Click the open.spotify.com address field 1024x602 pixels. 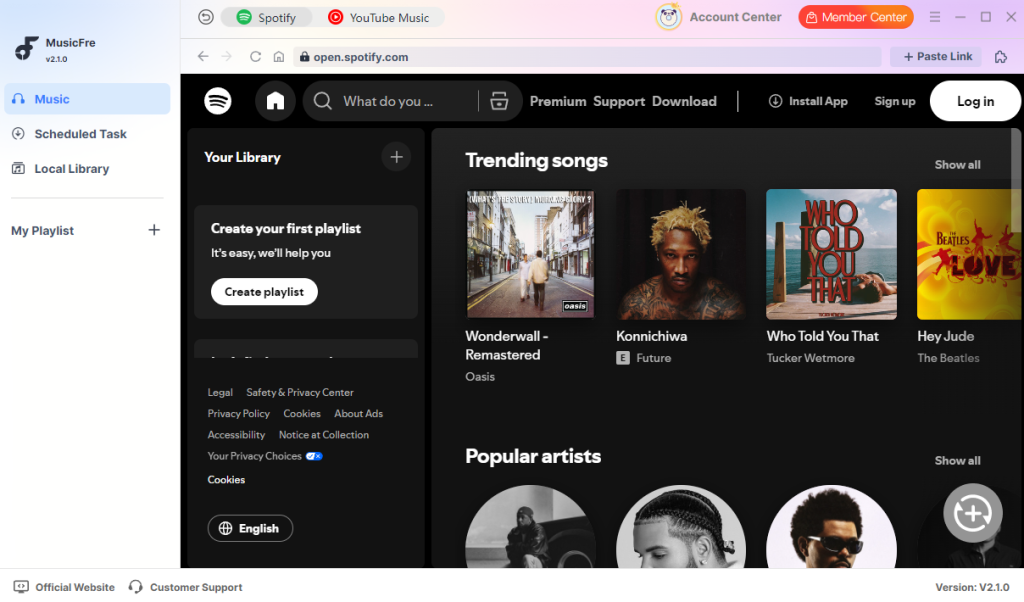click(x=588, y=57)
